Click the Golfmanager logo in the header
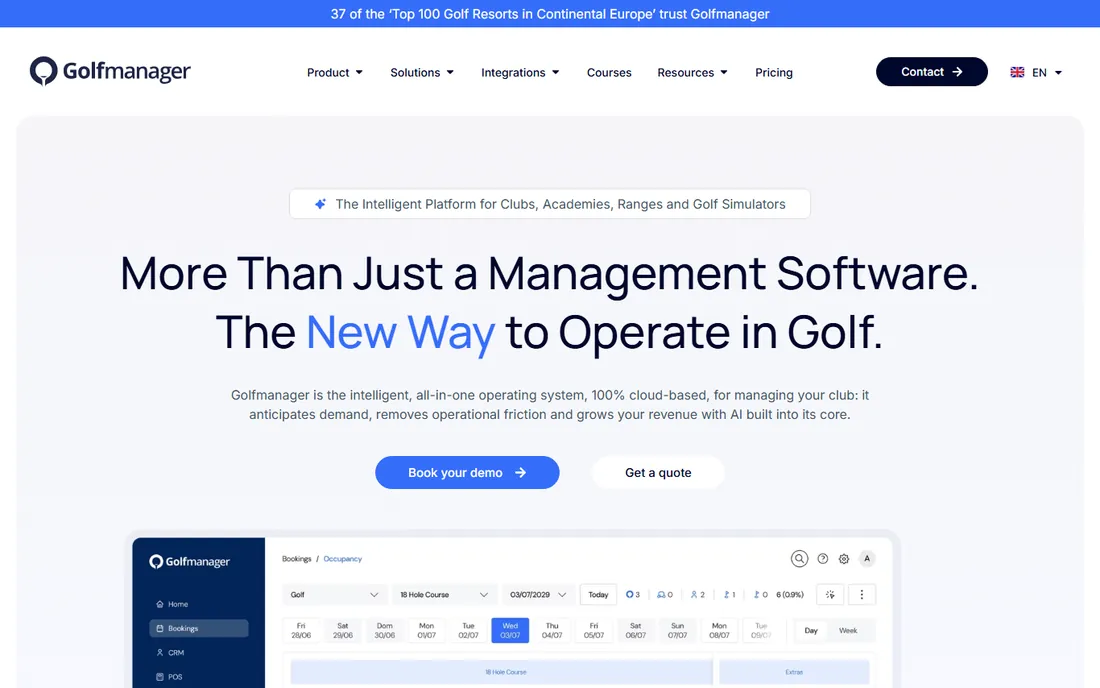Screen dimensions: 1100x688 (x=110, y=71)
